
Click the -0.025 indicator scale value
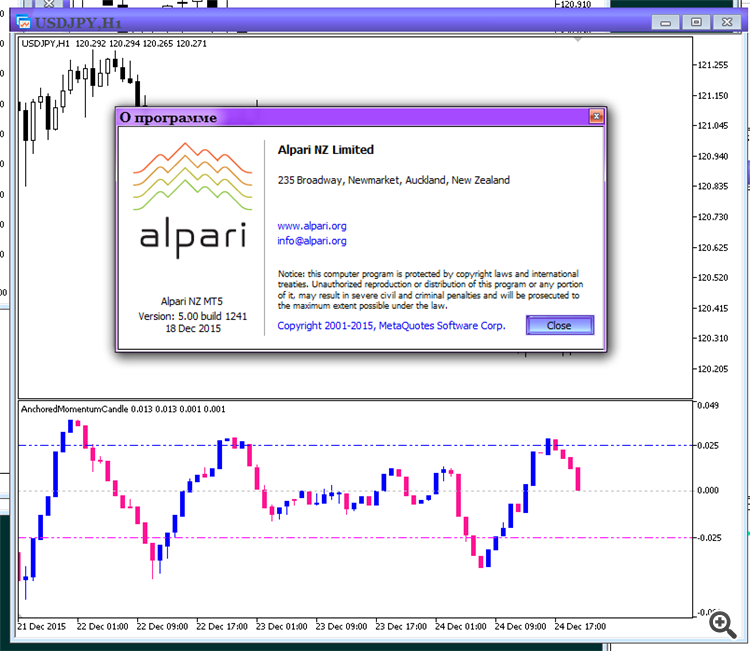tap(708, 538)
